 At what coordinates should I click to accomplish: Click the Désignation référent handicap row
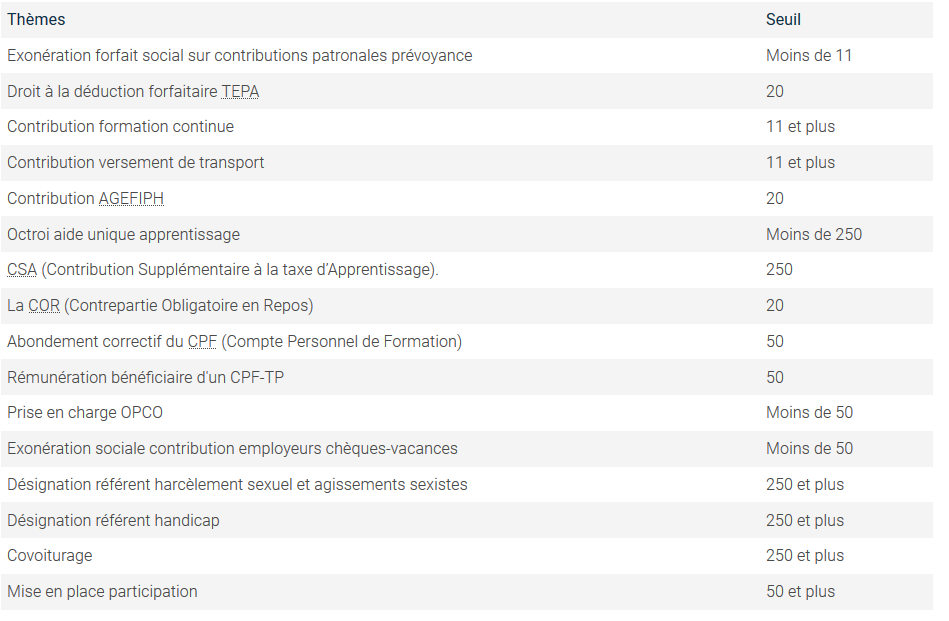coord(467,520)
